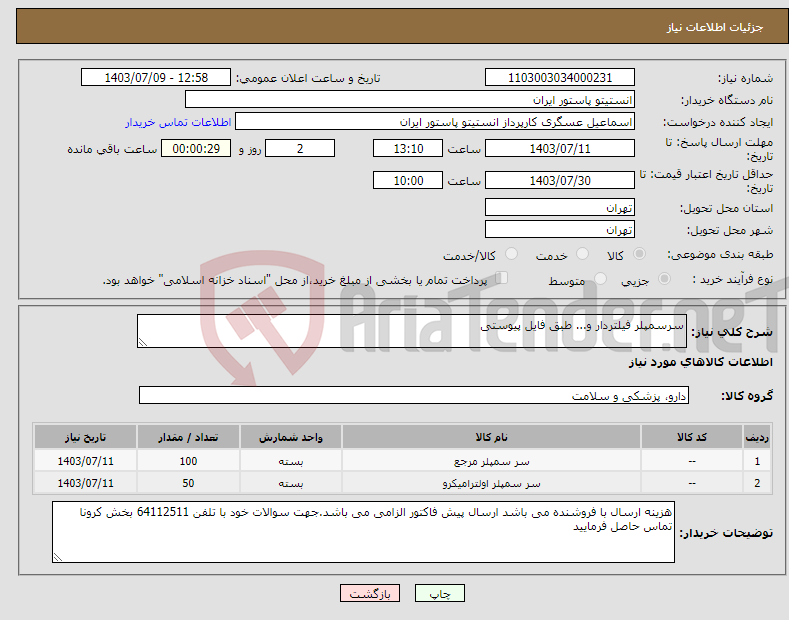This screenshot has width=789, height=620.
Task: Click quantity cell 100
Action: click(x=188, y=461)
